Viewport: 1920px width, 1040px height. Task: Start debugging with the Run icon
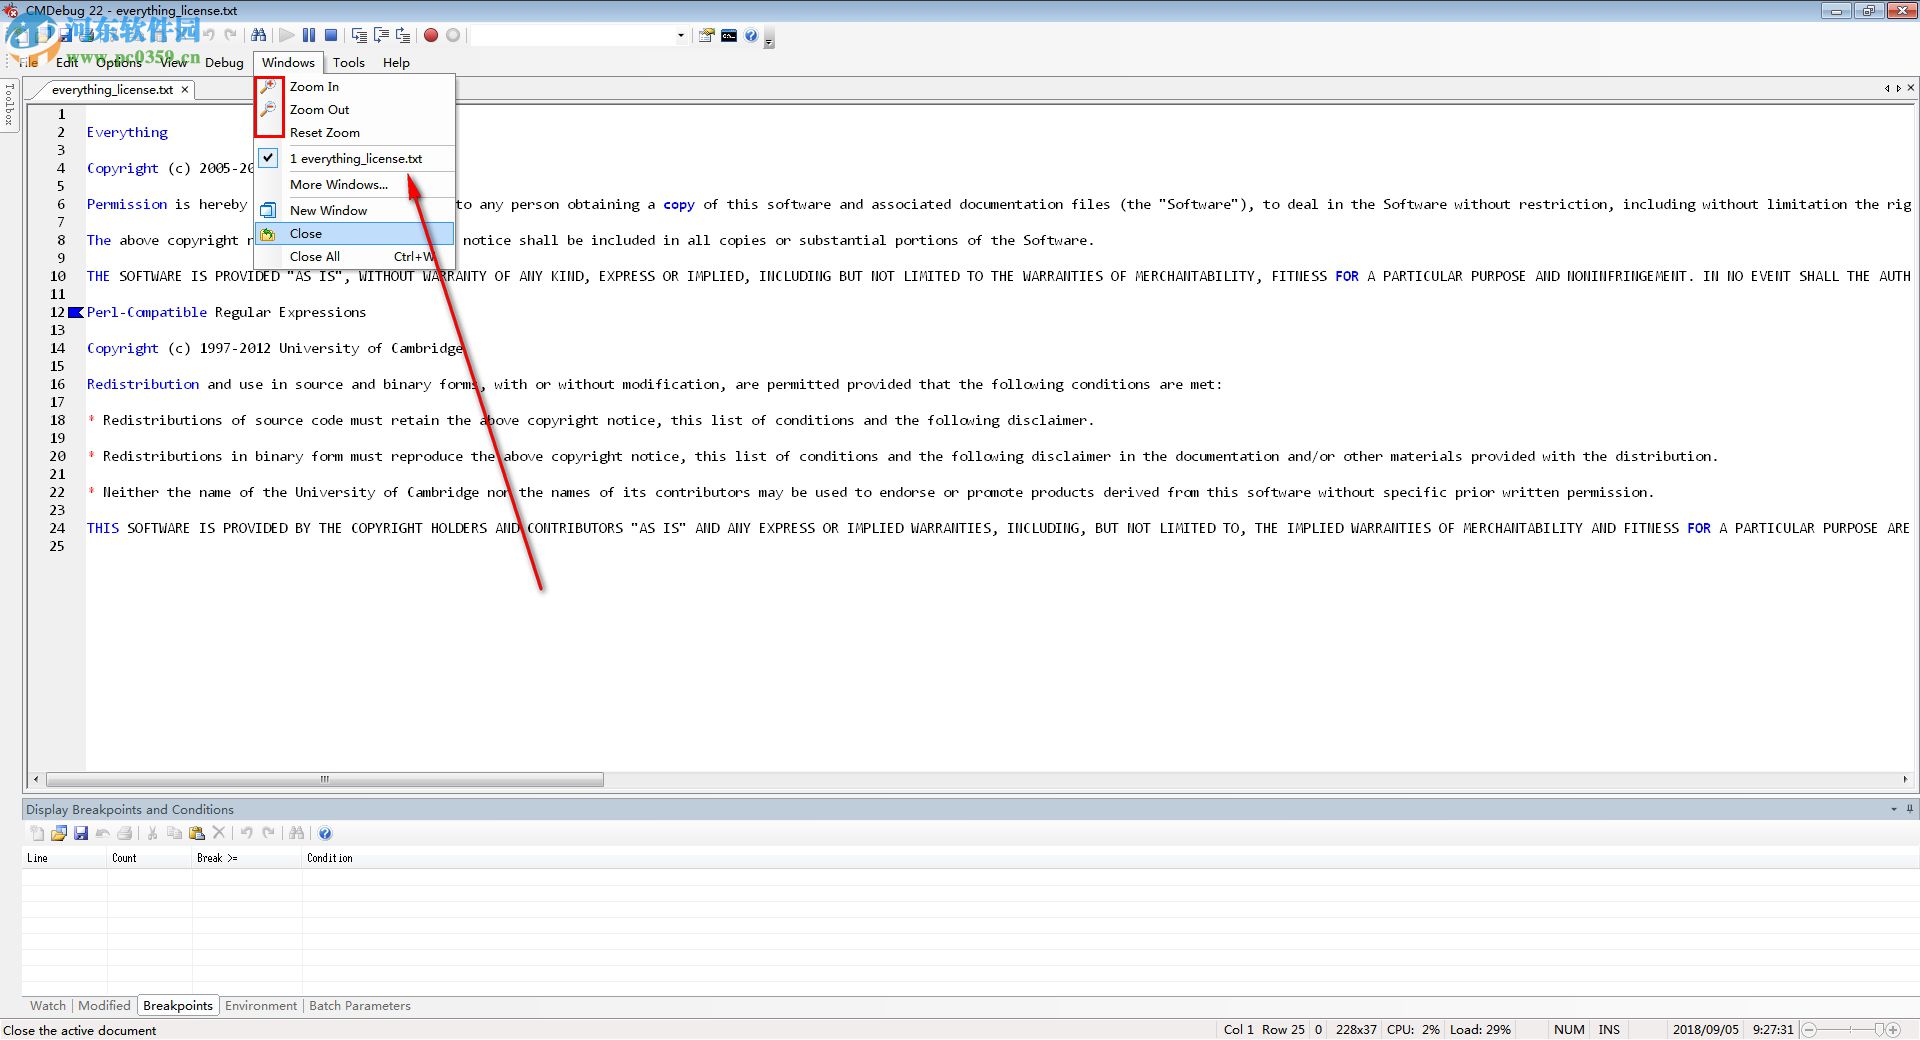pos(285,34)
